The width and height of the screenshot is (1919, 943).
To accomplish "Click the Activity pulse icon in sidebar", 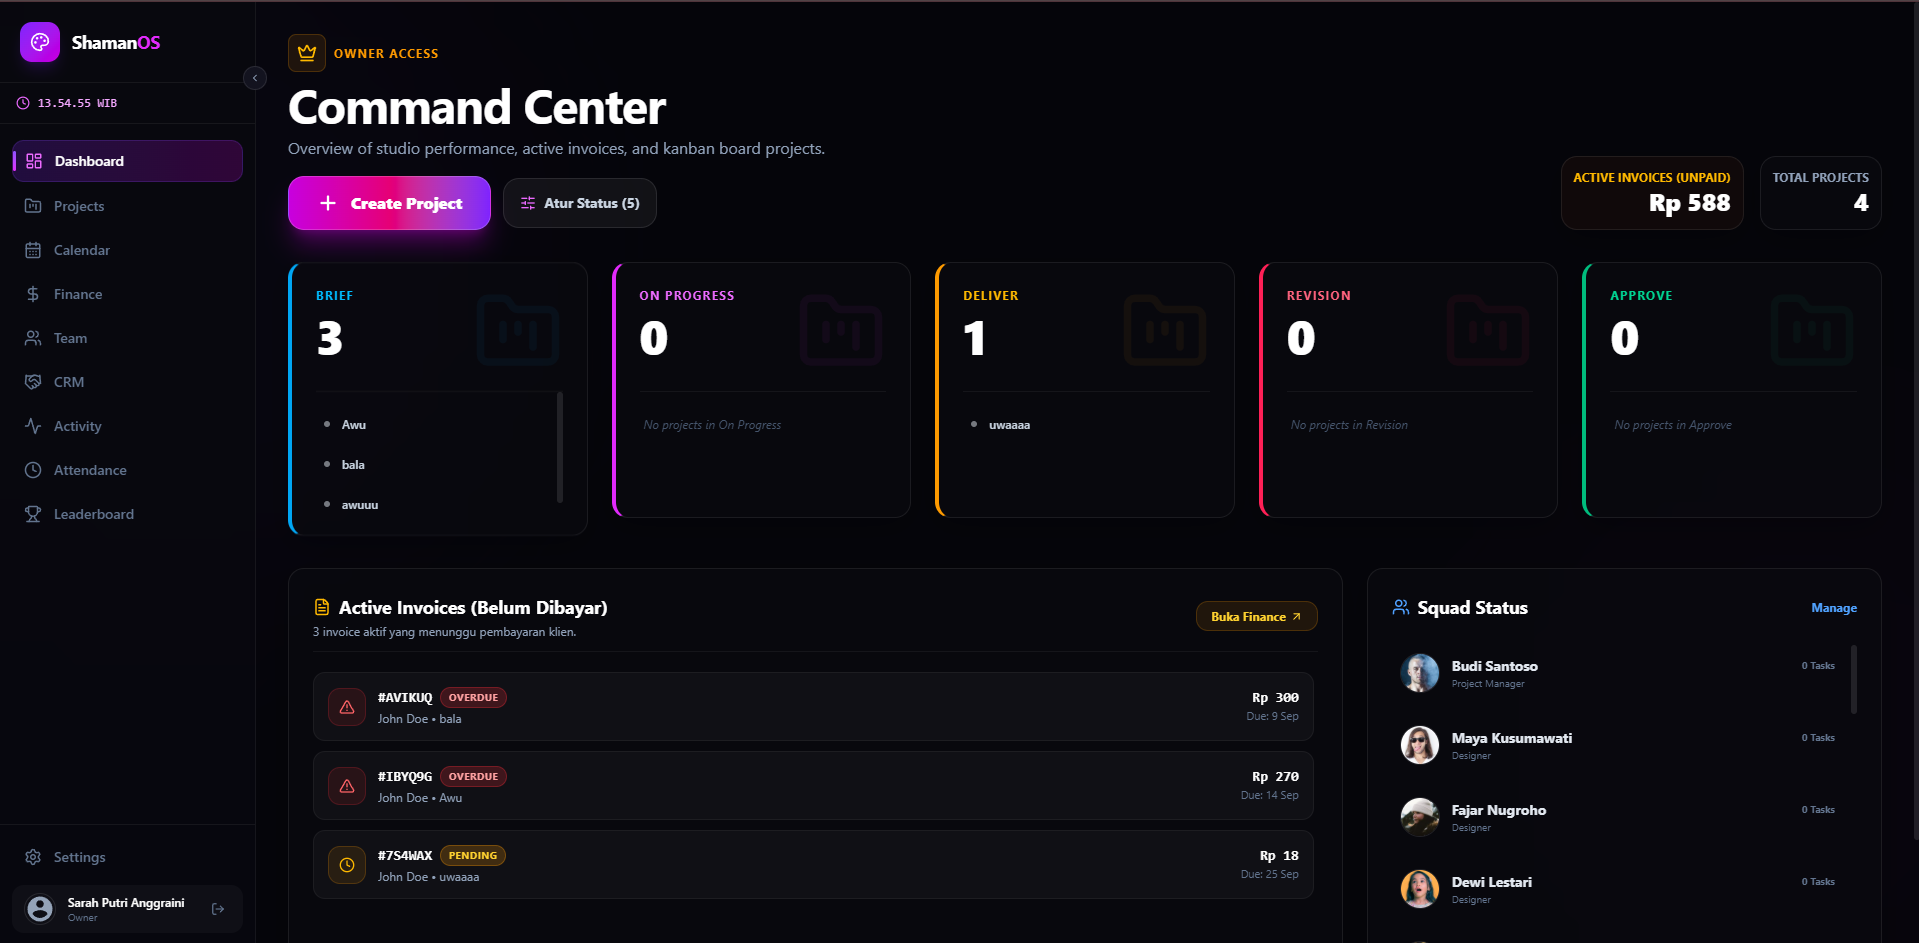I will [33, 426].
